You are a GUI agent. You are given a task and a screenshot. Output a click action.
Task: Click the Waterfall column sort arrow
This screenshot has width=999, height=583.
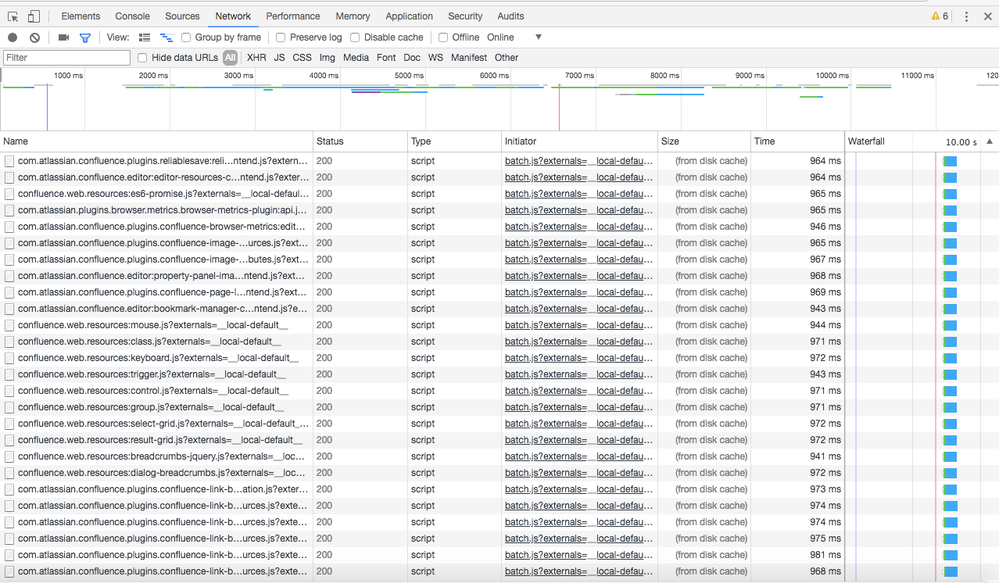click(989, 142)
